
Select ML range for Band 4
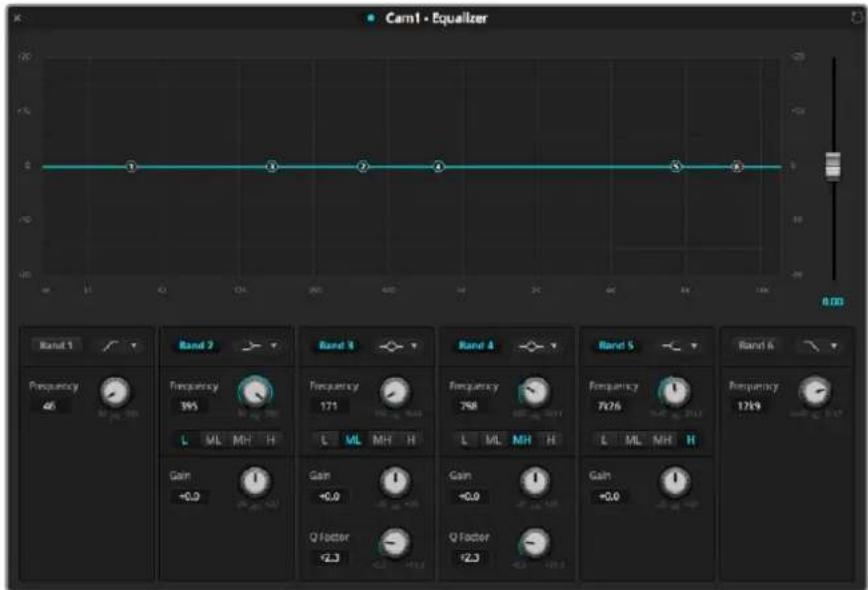click(493, 440)
